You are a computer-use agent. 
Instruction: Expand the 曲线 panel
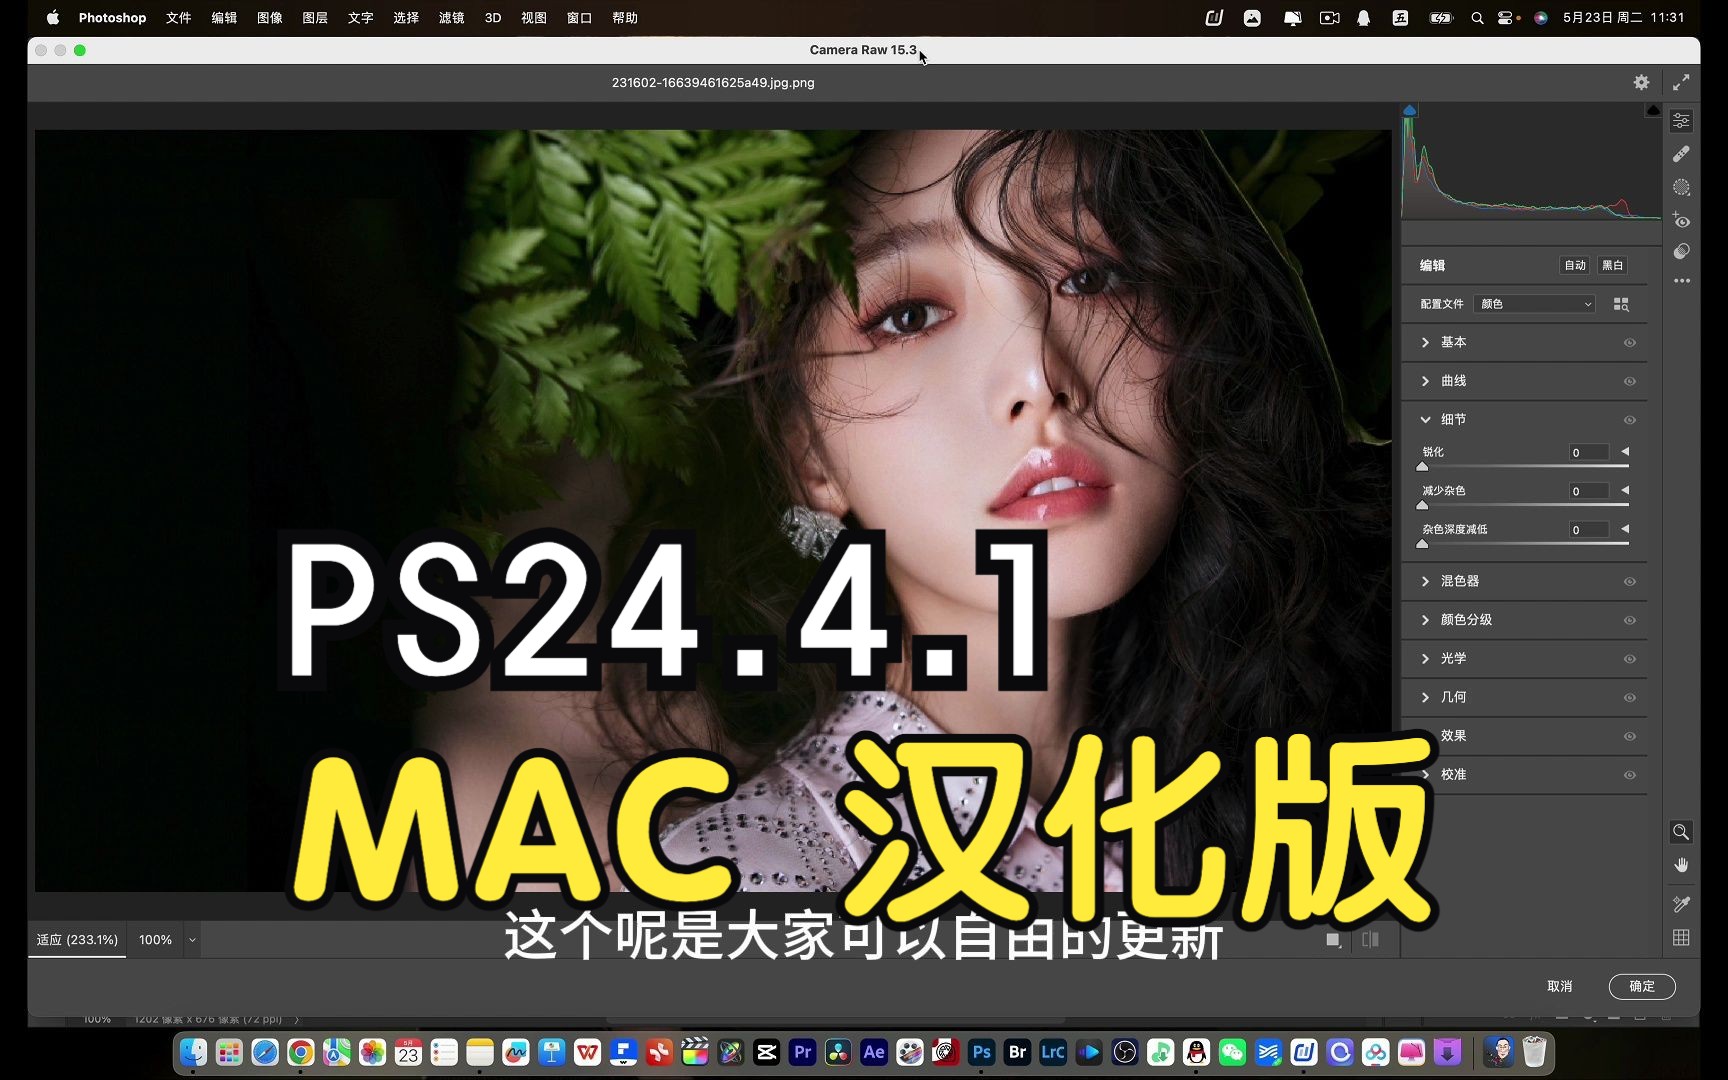point(1425,381)
